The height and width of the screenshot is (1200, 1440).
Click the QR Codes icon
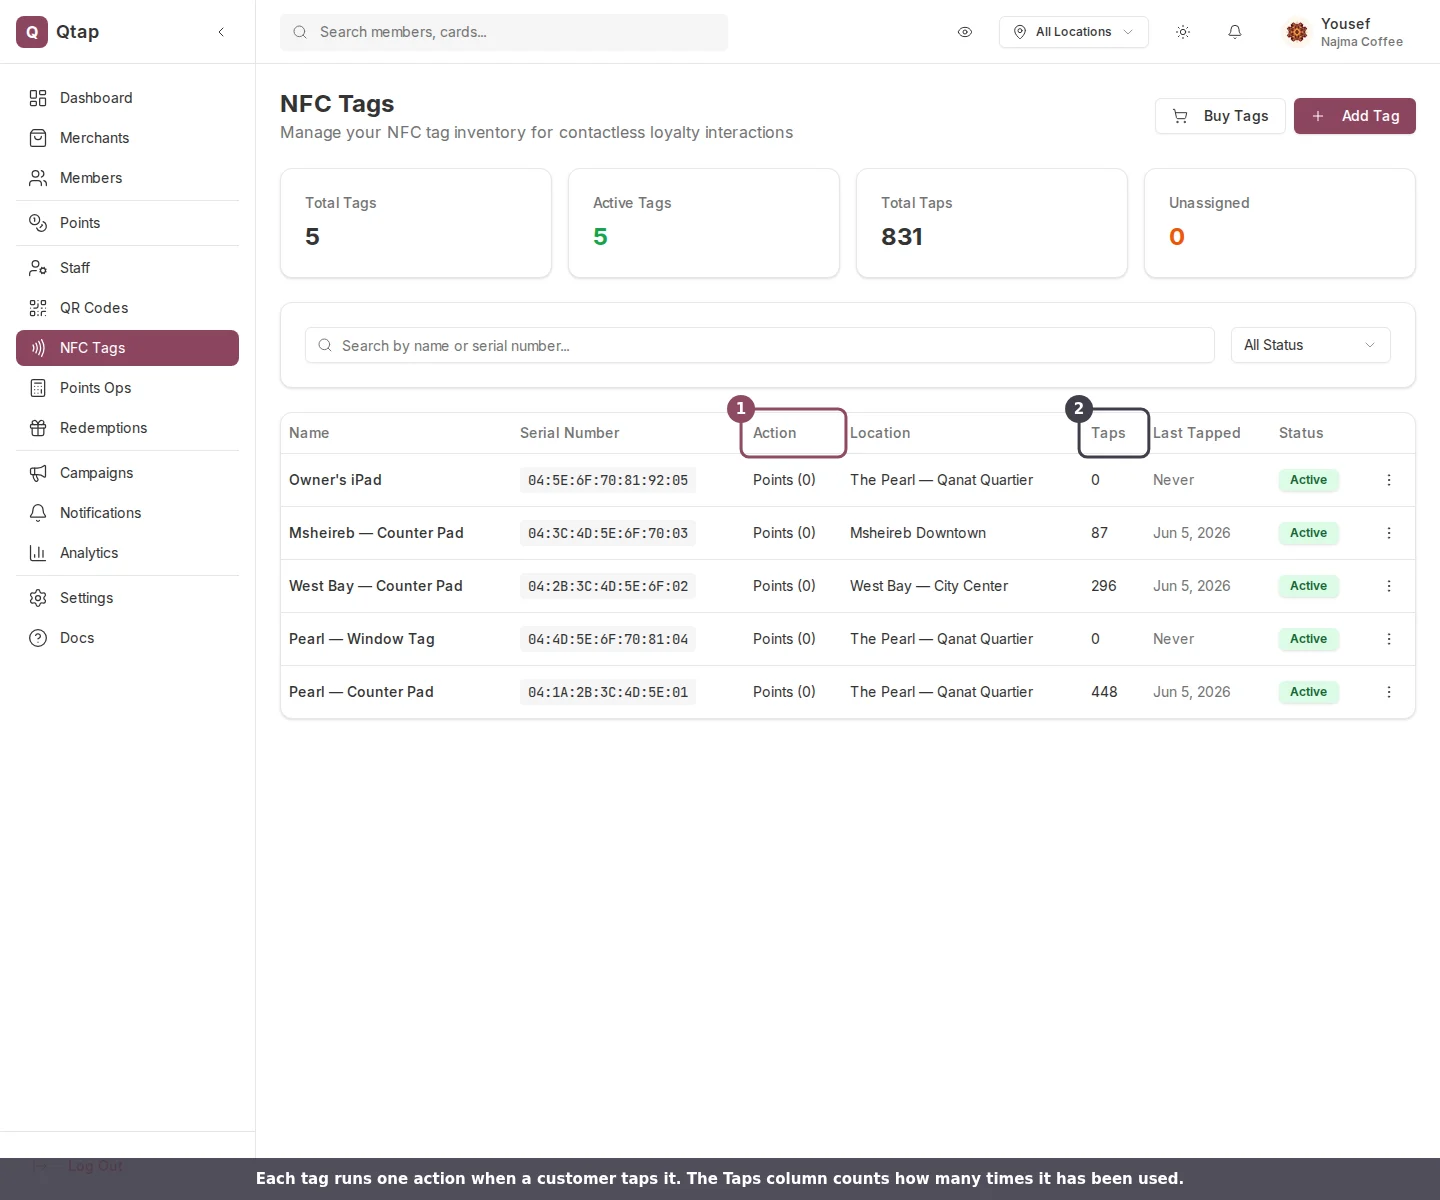pyautogui.click(x=38, y=308)
